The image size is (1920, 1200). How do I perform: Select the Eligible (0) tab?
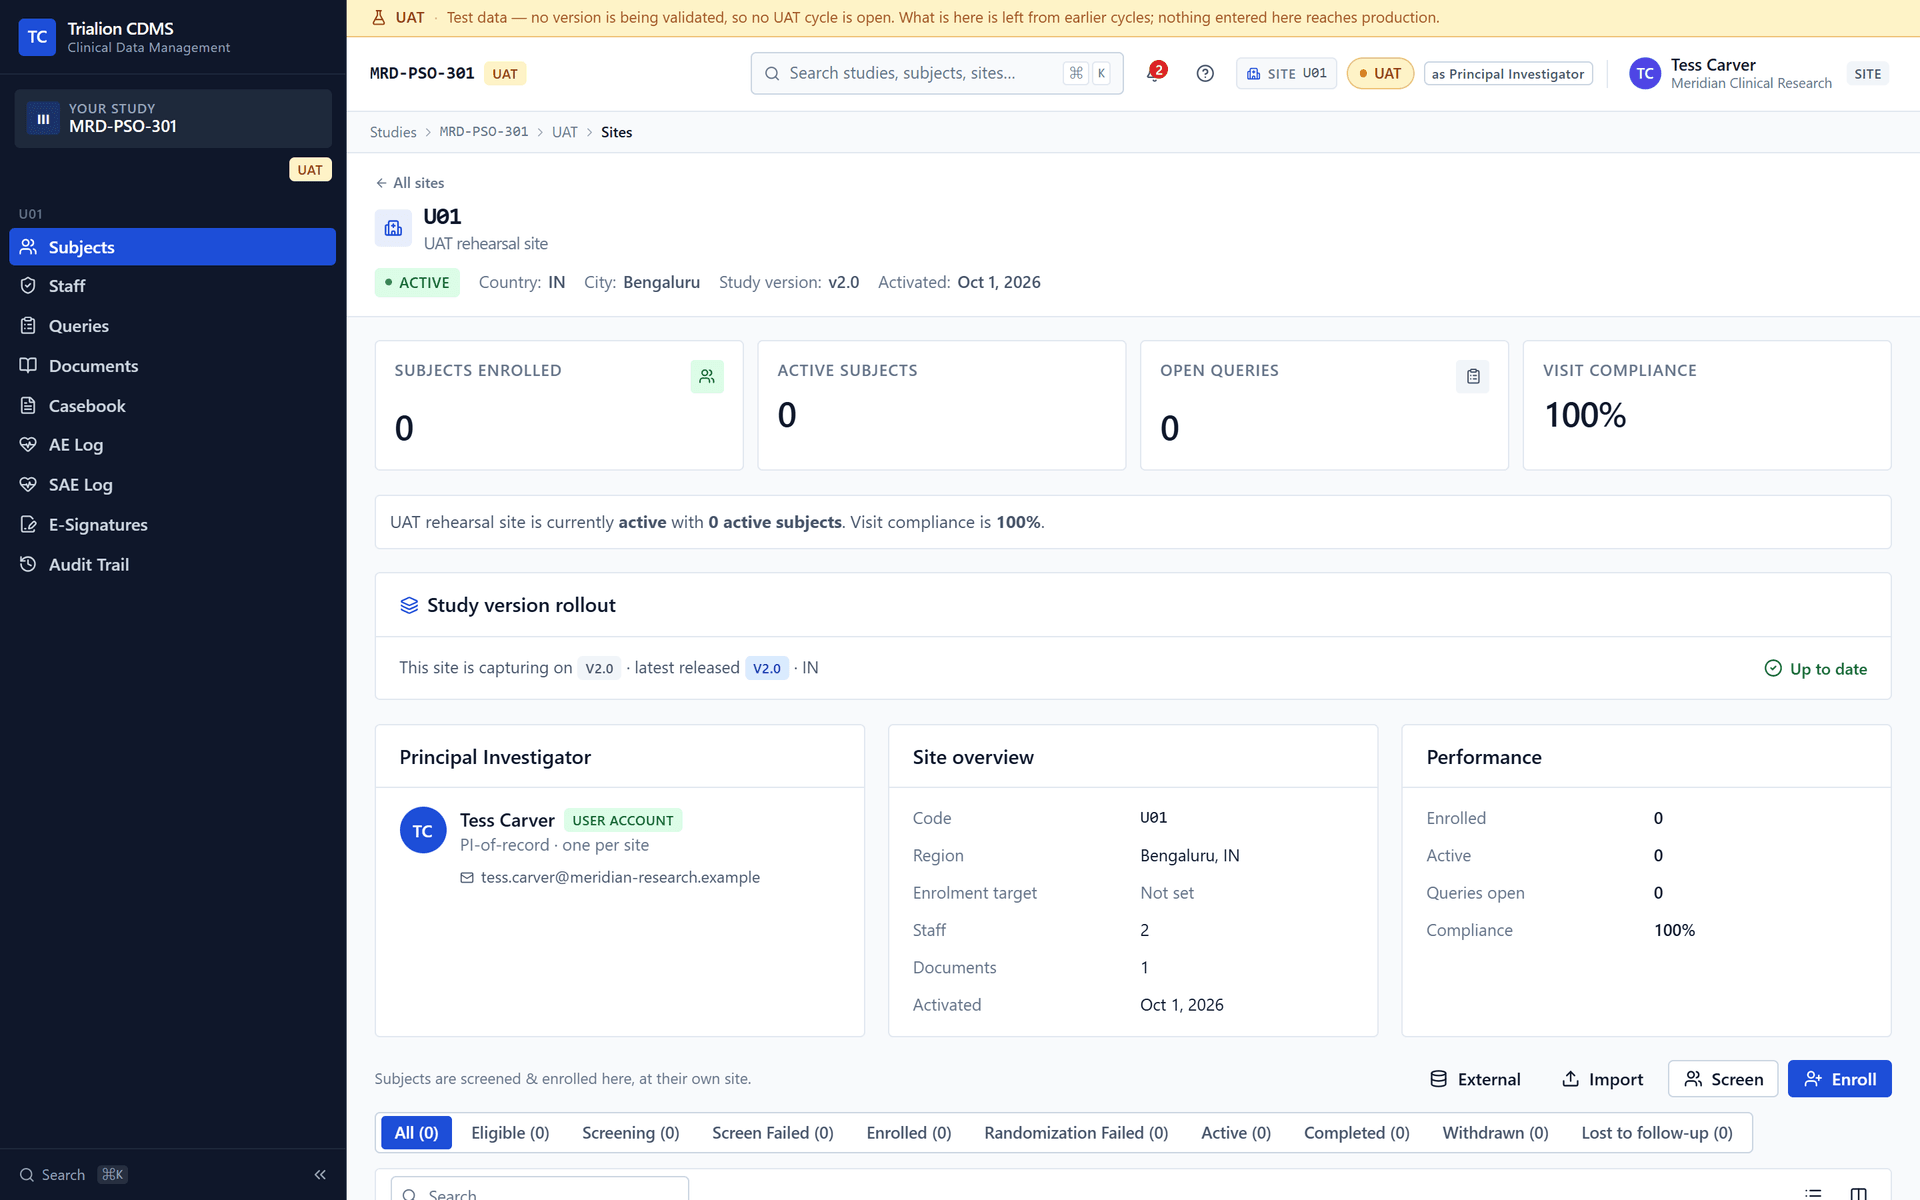pyautogui.click(x=510, y=1133)
